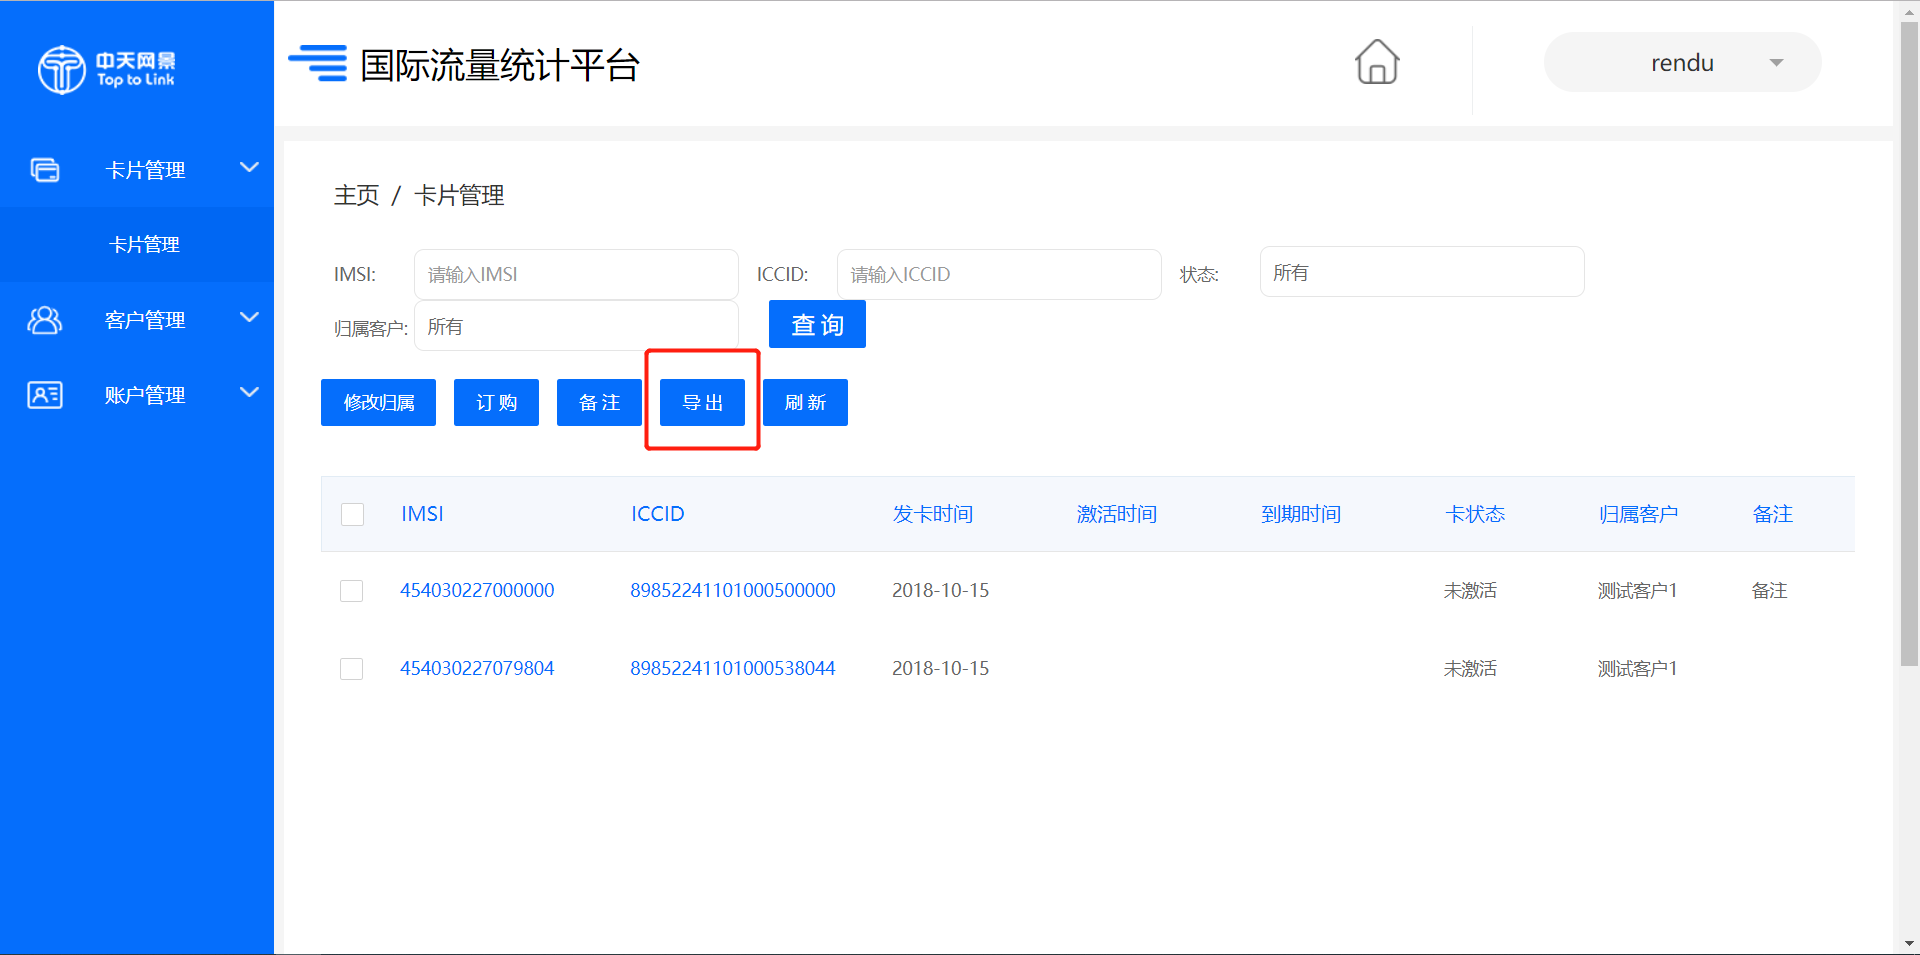Open the 状态 dropdown showing 所有
This screenshot has width=1920, height=955.
(1422, 272)
